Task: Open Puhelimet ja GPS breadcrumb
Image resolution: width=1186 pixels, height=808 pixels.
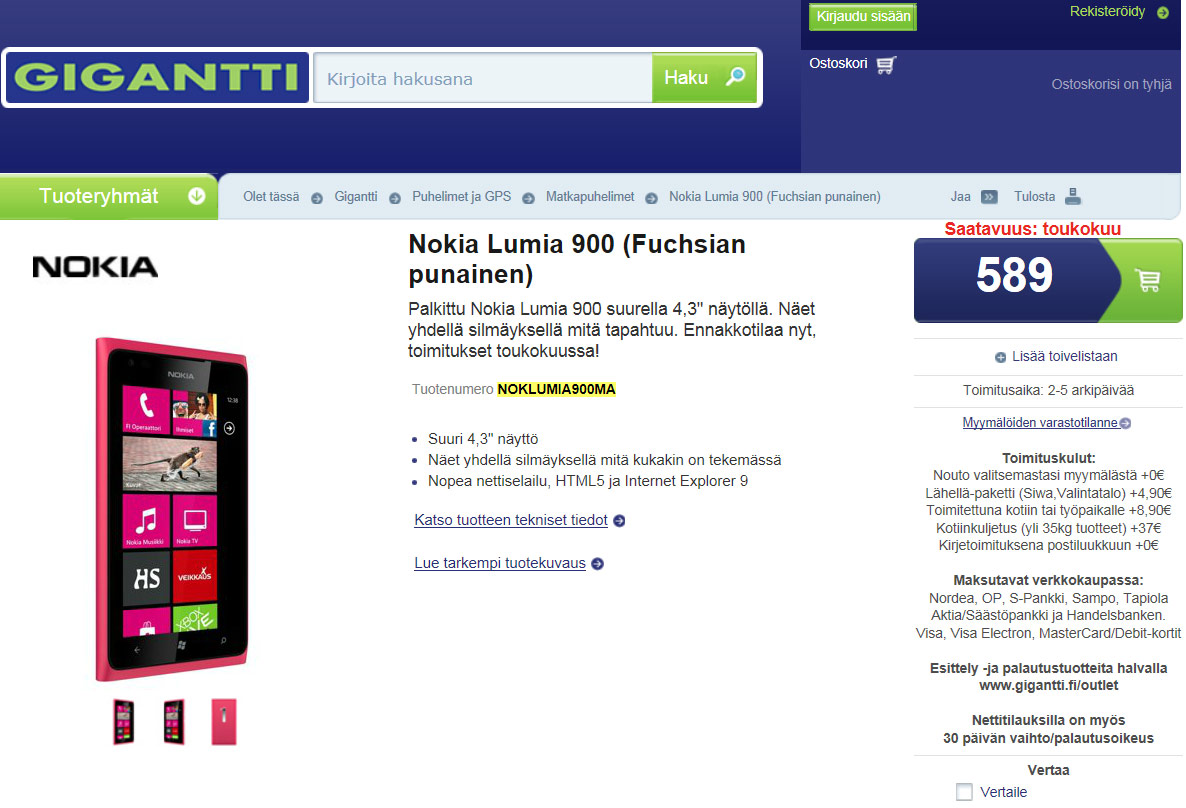Action: (x=461, y=197)
